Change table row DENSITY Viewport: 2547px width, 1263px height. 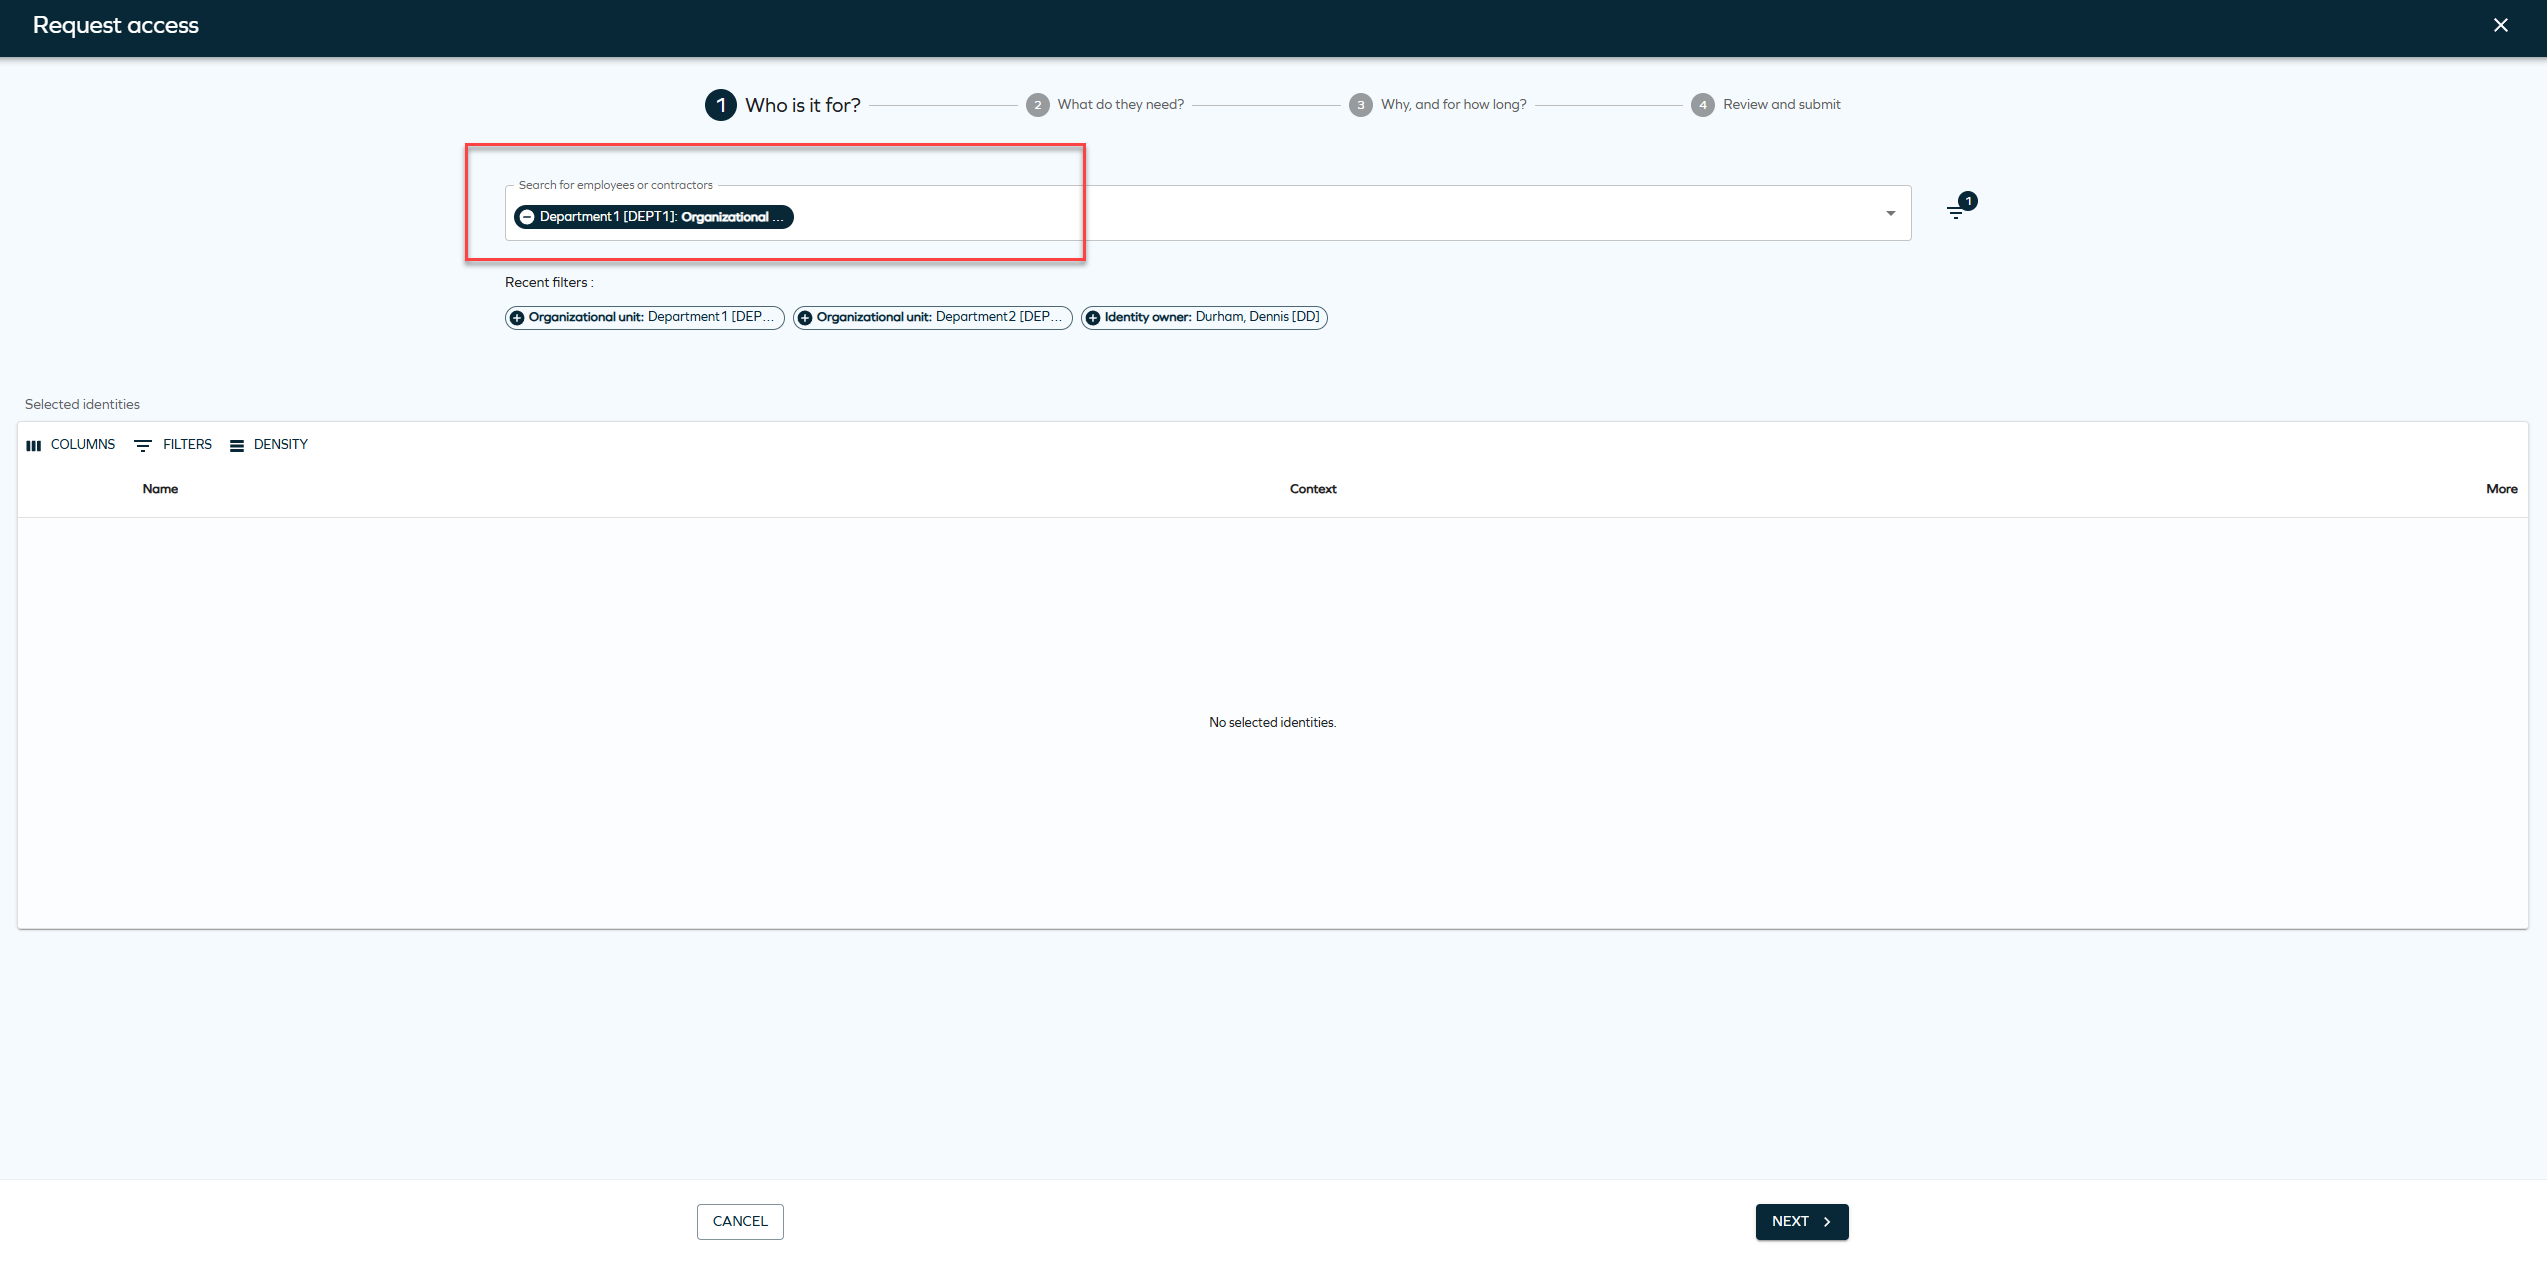tap(268, 444)
